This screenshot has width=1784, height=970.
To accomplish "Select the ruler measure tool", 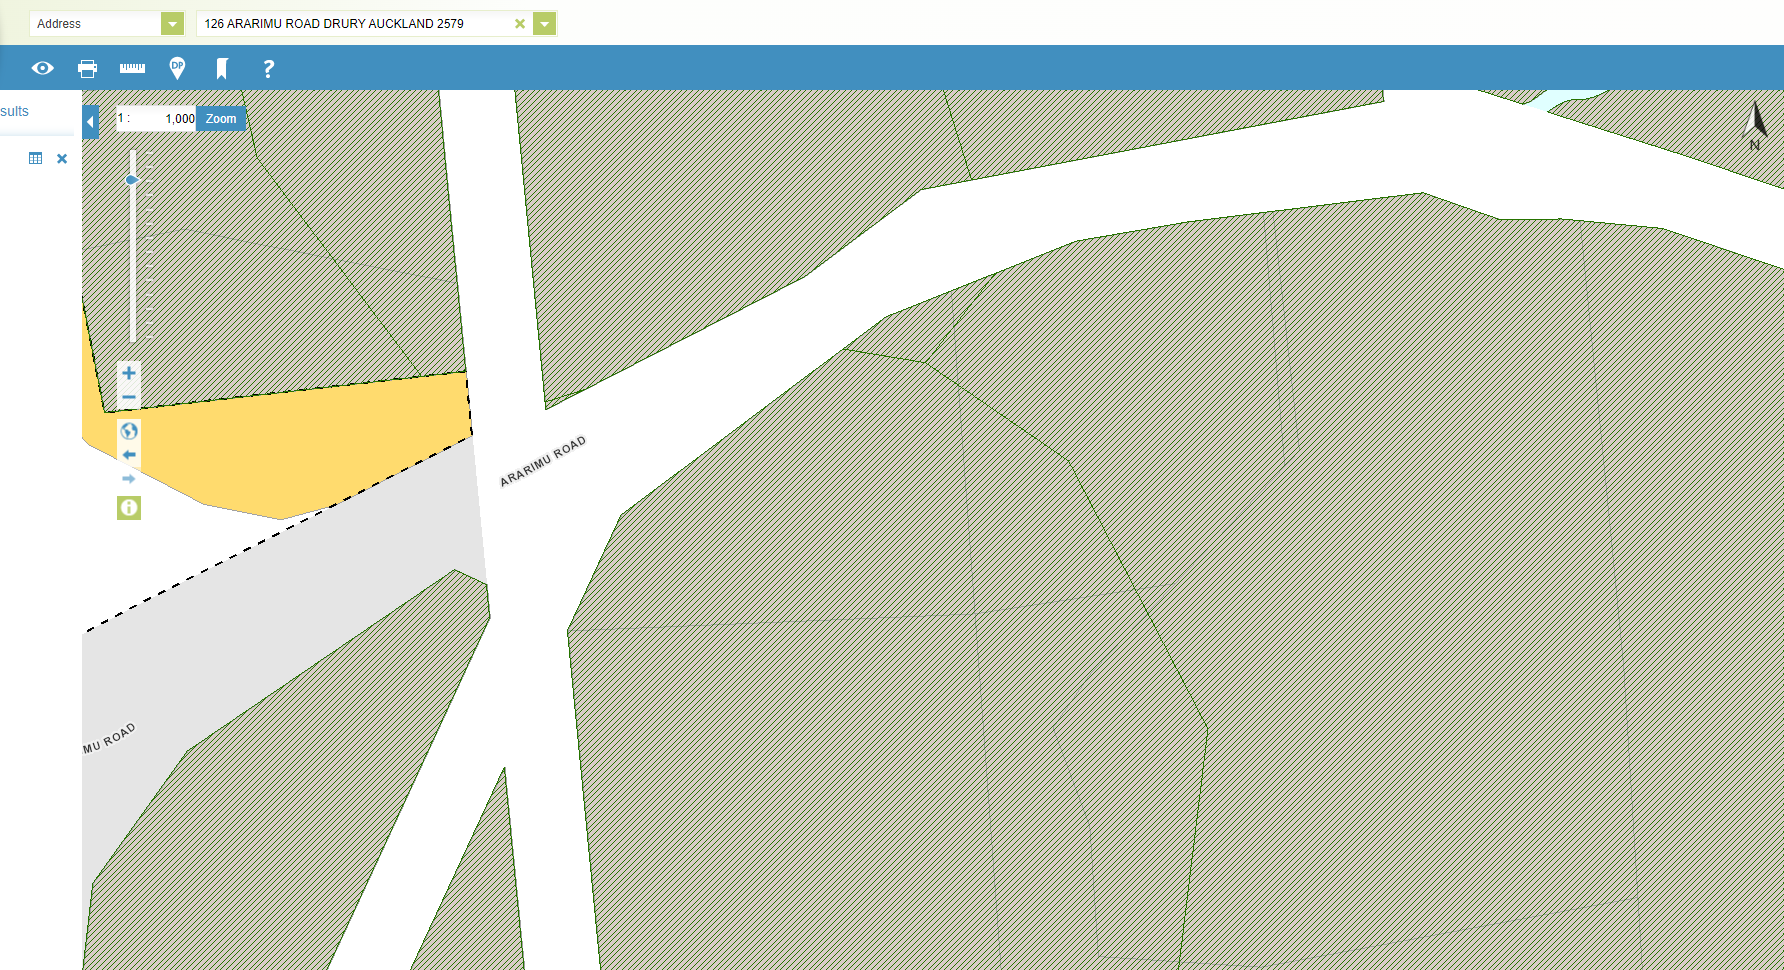I will coord(132,68).
